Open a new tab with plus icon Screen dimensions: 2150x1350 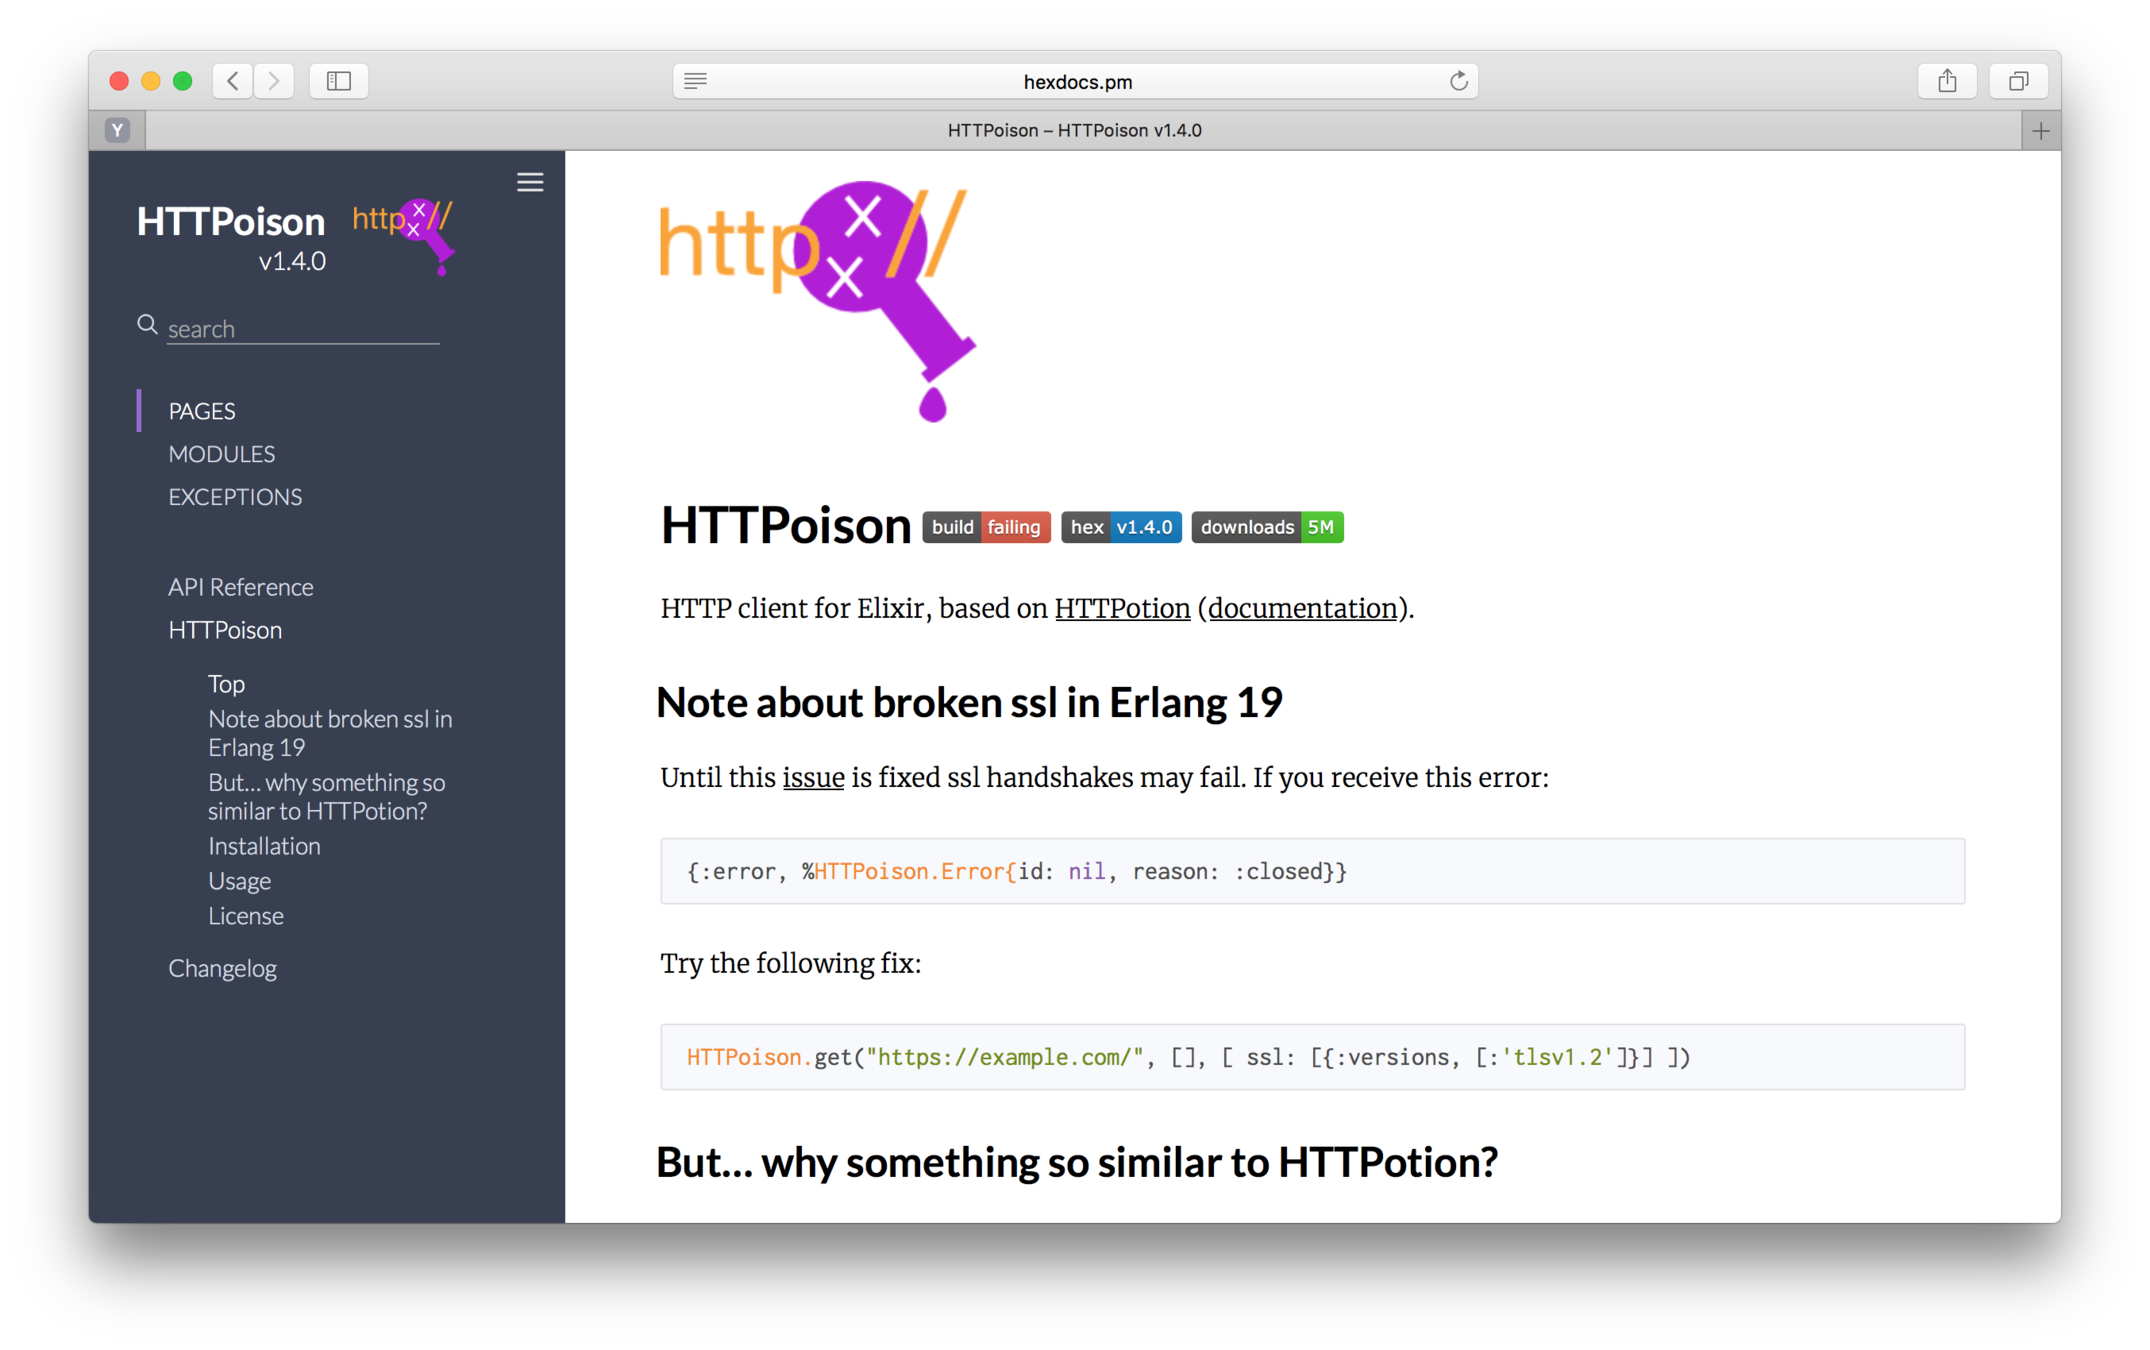pos(2040,131)
